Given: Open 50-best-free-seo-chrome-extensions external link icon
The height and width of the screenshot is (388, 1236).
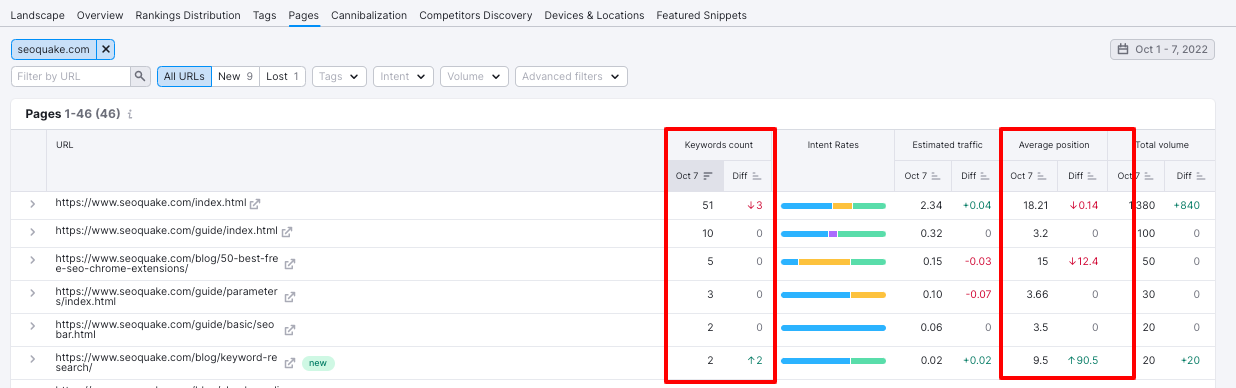Looking at the screenshot, I should (x=290, y=264).
